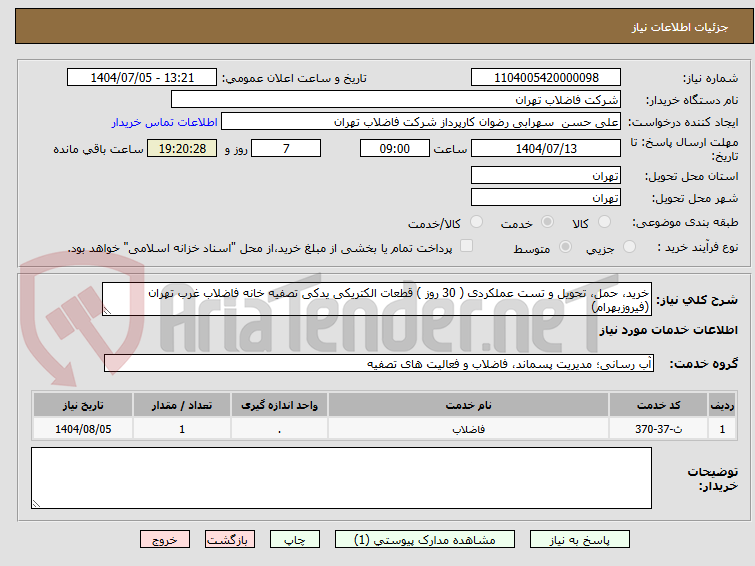Screen dimensions: 755x566
Task: Click the quantity cell in the فاضلاب row
Action: (x=182, y=429)
